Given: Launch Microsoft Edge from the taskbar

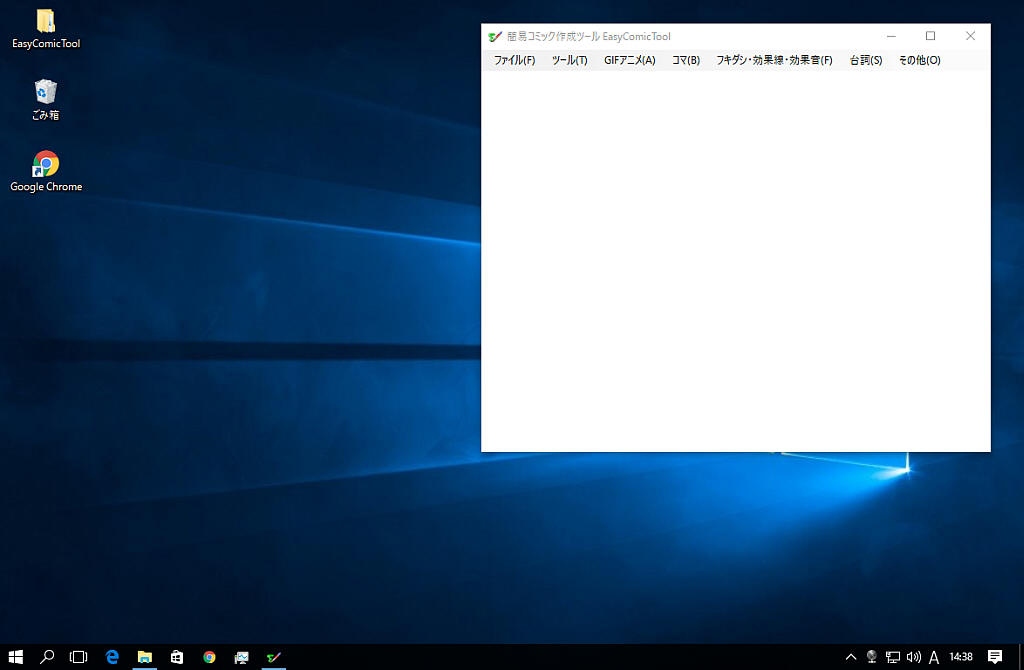Looking at the screenshot, I should point(112,657).
